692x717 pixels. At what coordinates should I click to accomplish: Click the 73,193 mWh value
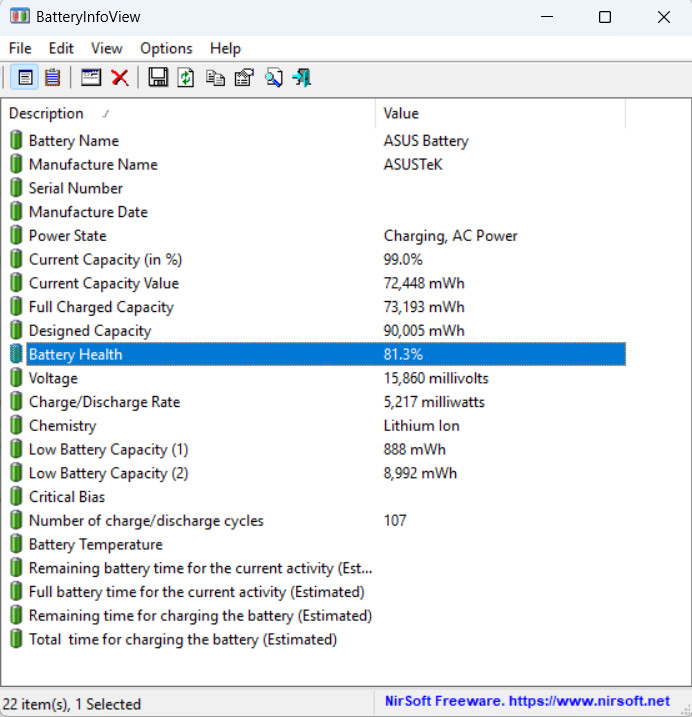[424, 307]
